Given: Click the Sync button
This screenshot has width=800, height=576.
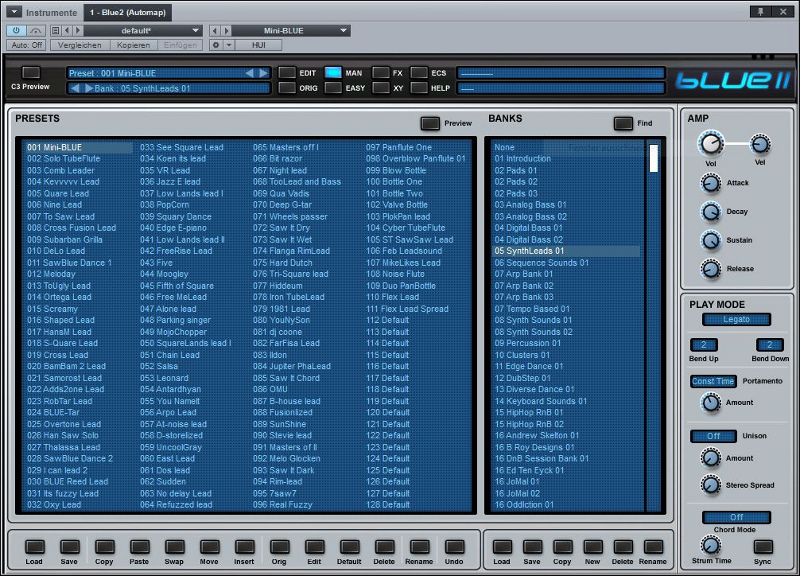Looking at the screenshot, I should pos(763,546).
